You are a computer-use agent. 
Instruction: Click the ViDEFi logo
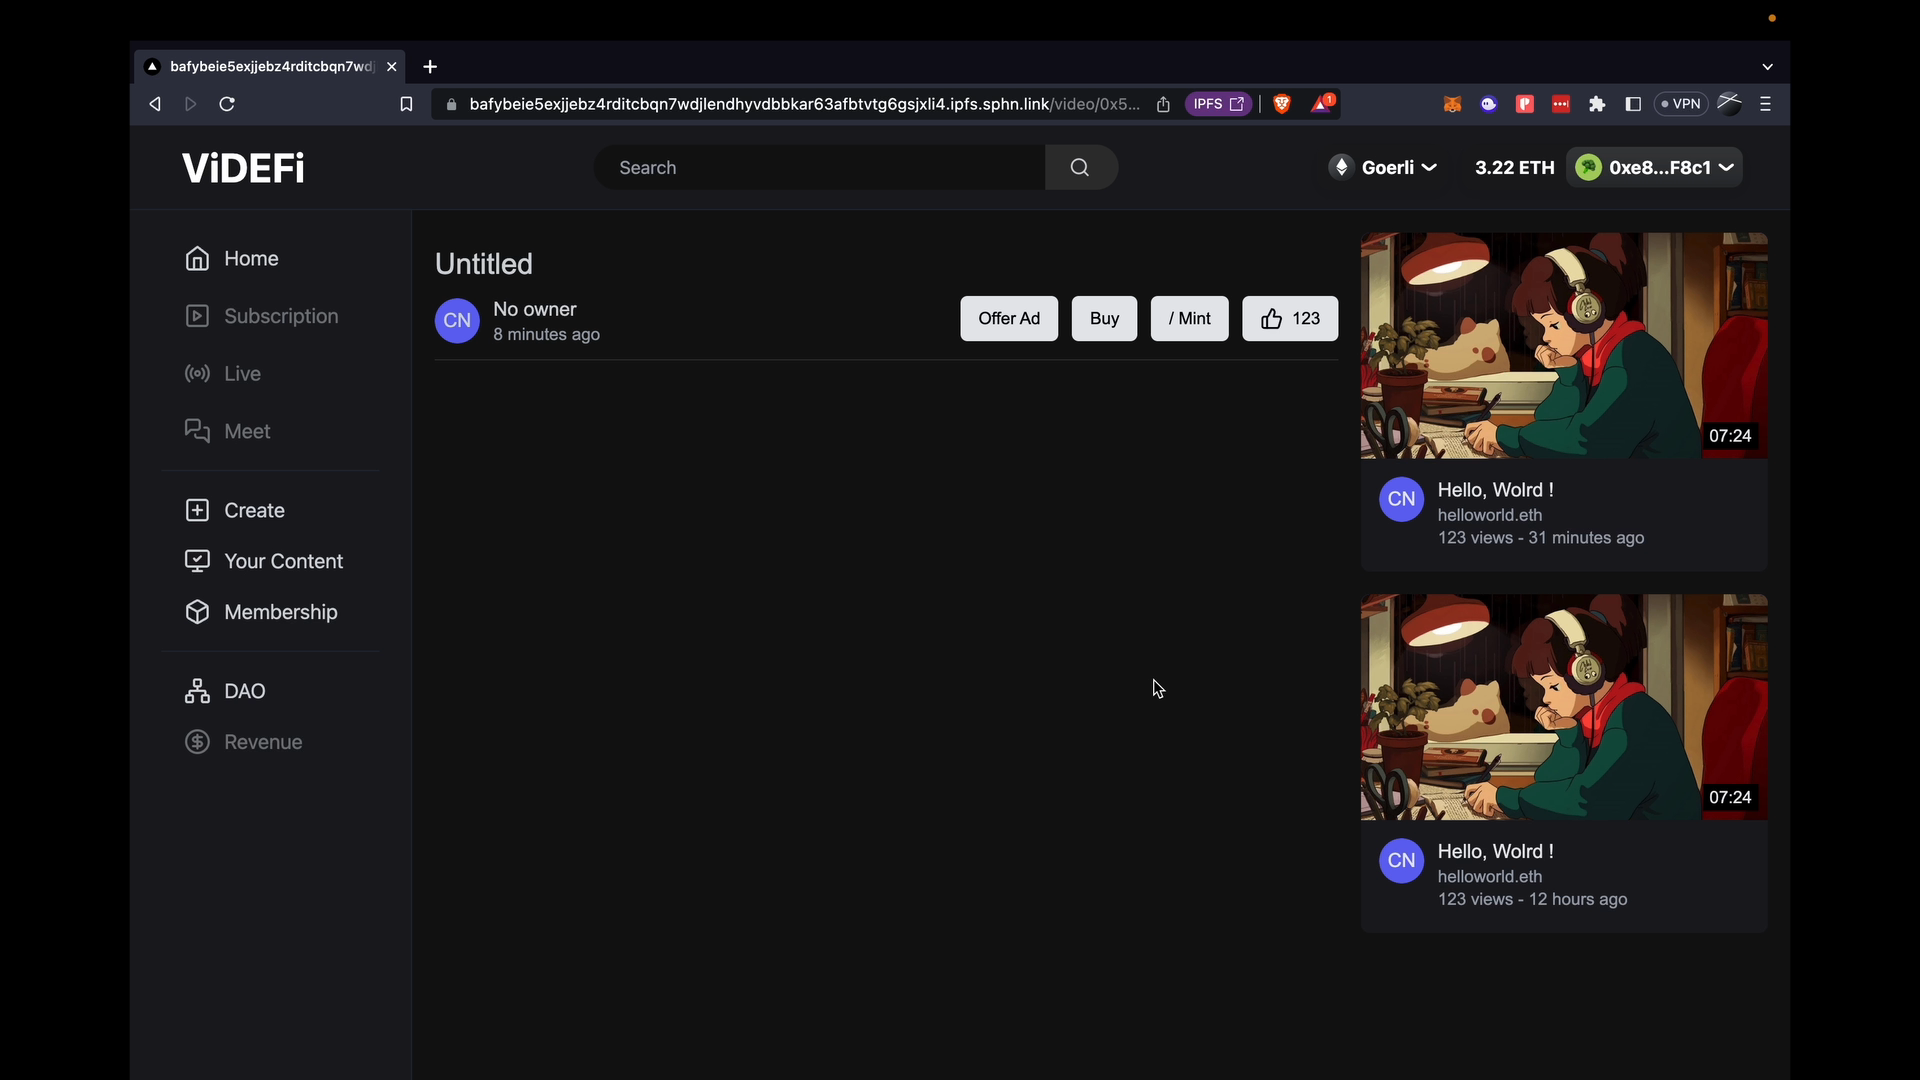[243, 168]
